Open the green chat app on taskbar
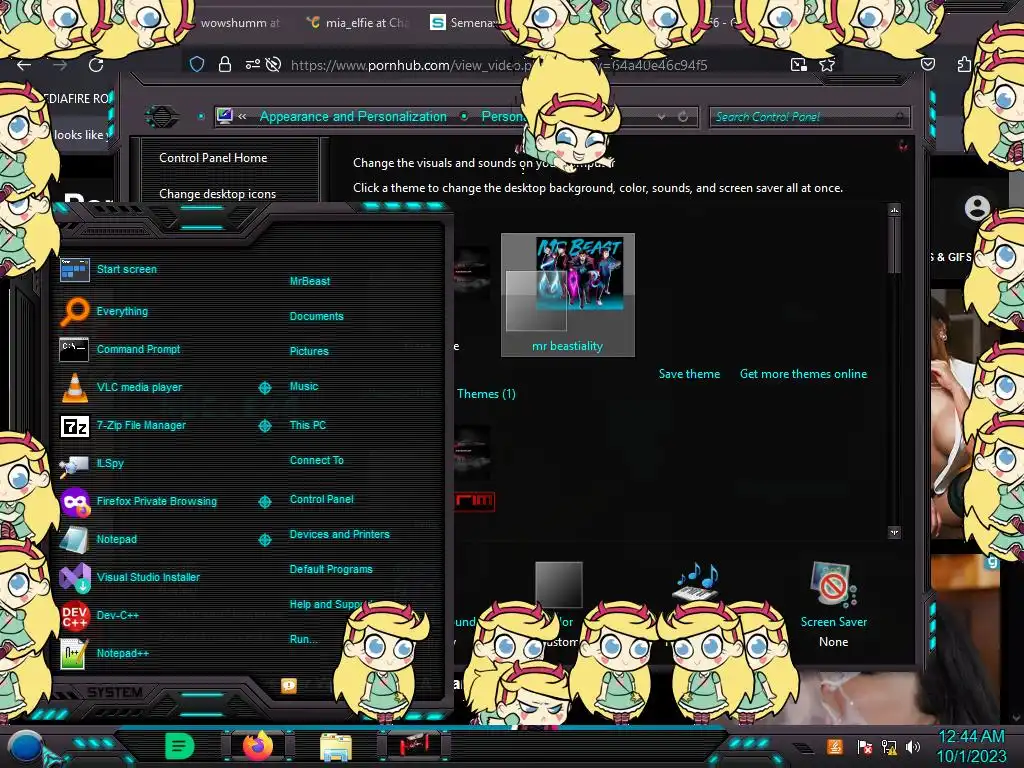This screenshot has height=768, width=1024. 179,746
